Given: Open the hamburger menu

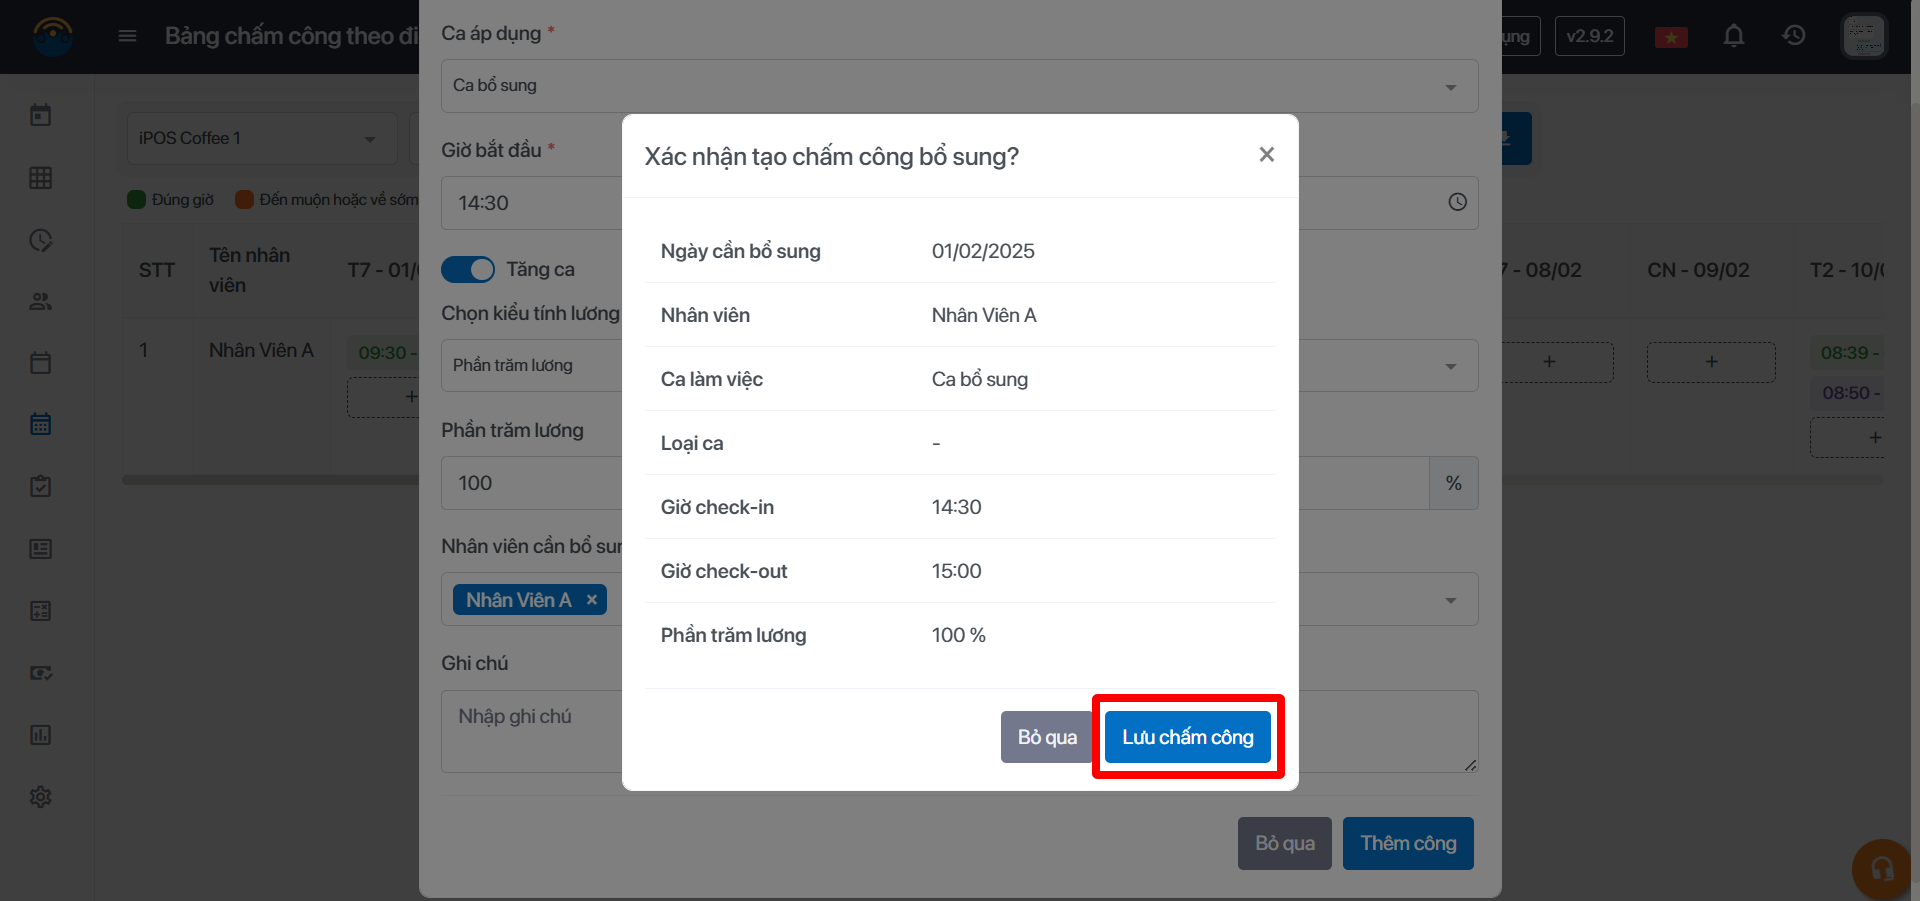Looking at the screenshot, I should [x=127, y=37].
